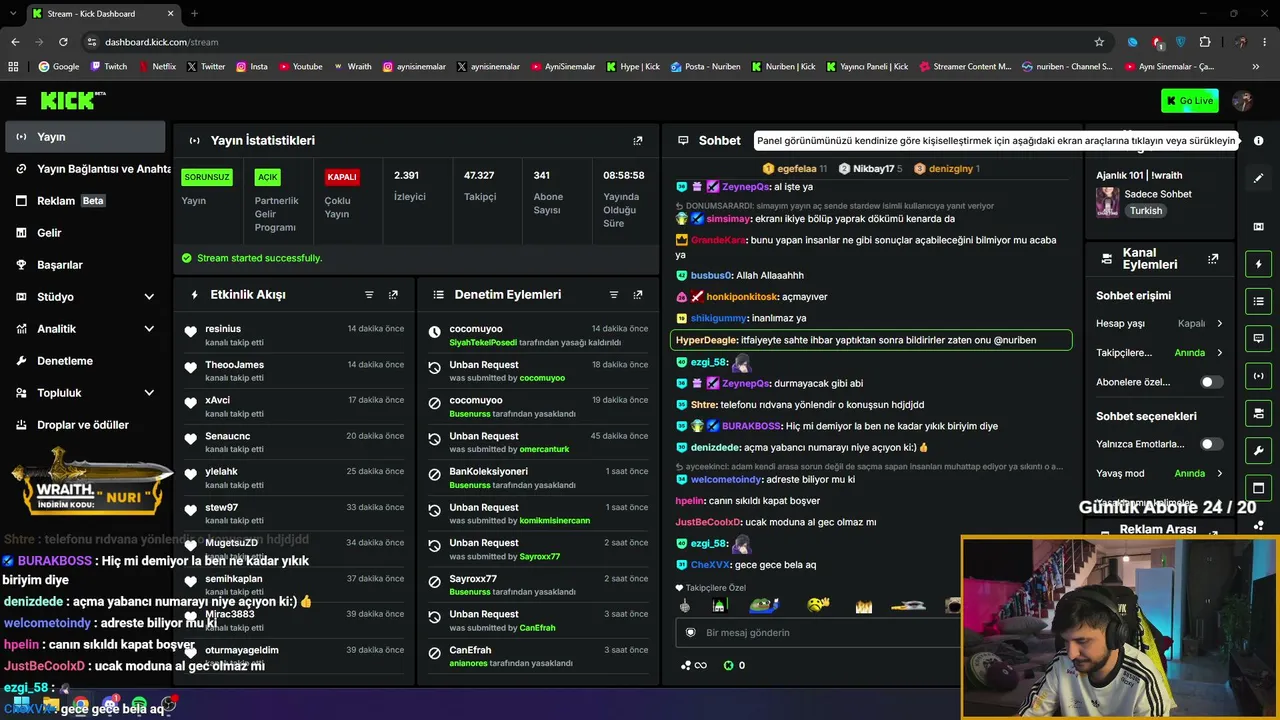Click the window layout icon in right toolbar
This screenshot has height=720, width=1280.
click(1259, 488)
